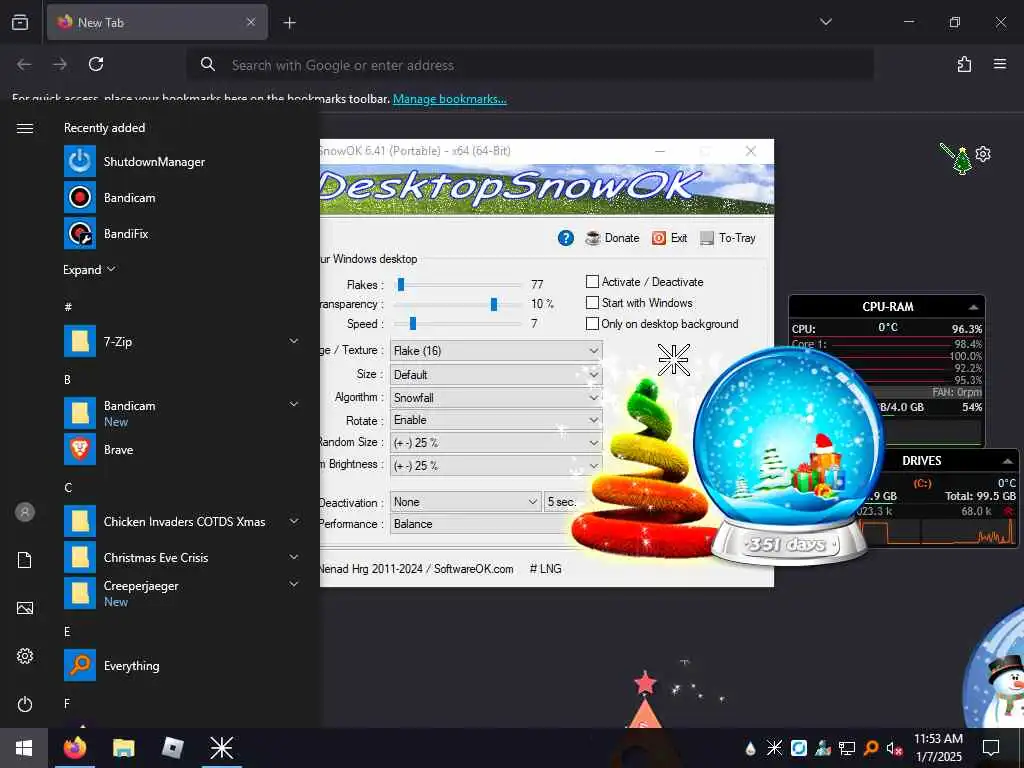
Task: Open the Flake (16) texture dropdown
Action: pyautogui.click(x=496, y=351)
